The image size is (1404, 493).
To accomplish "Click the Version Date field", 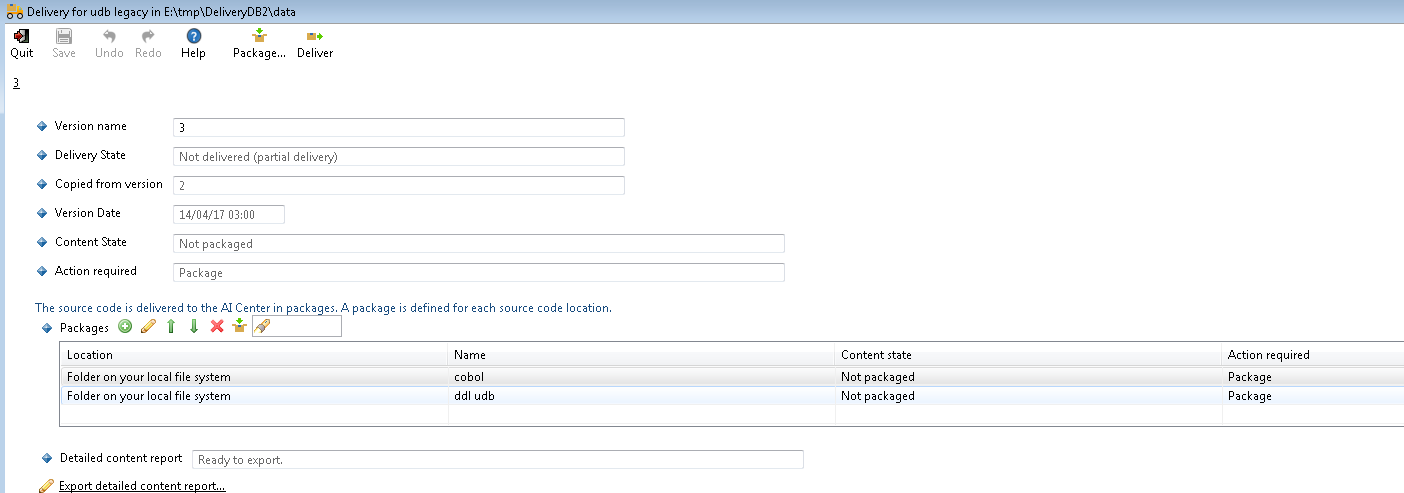I will click(x=229, y=214).
